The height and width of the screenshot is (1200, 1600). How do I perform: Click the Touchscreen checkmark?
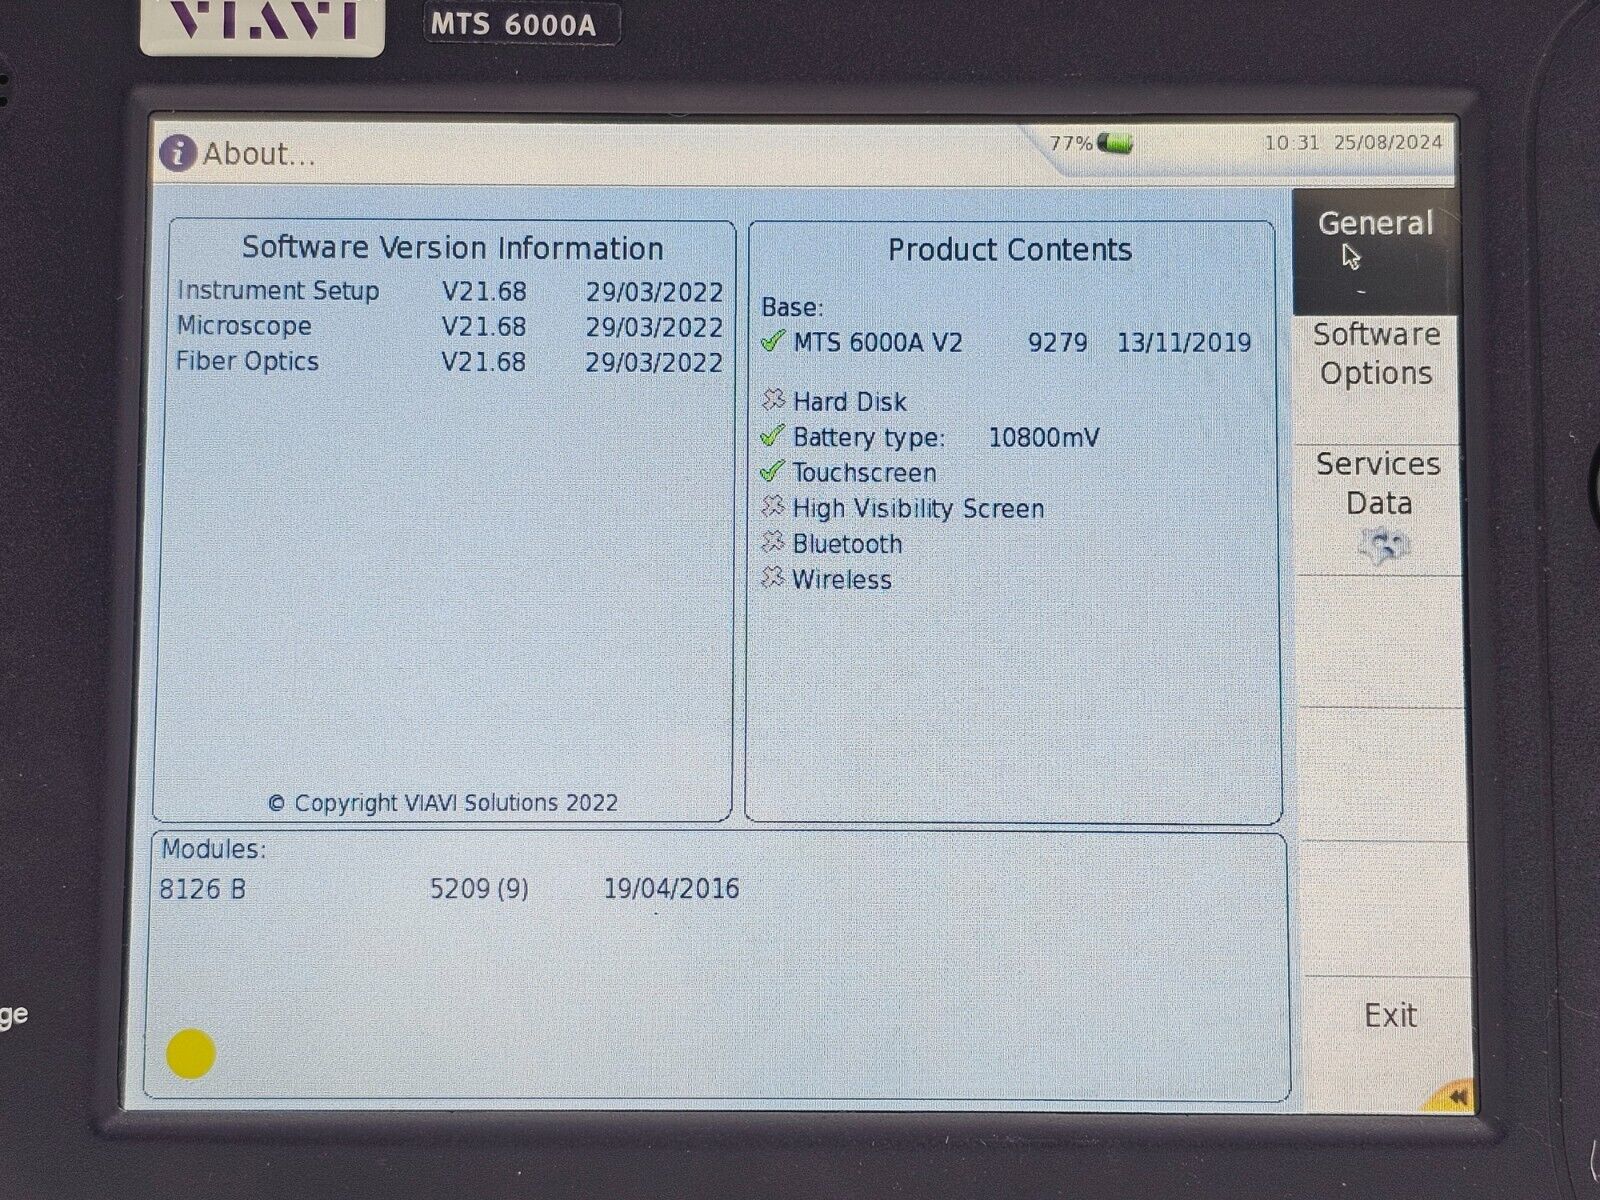coord(771,472)
